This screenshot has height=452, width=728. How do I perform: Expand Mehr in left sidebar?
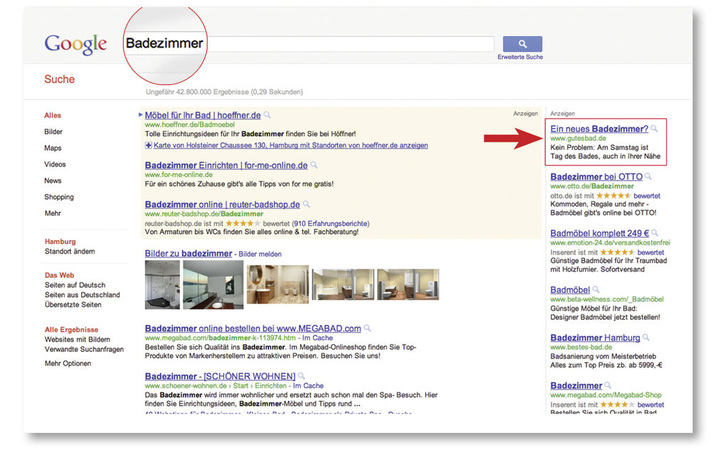[x=52, y=213]
